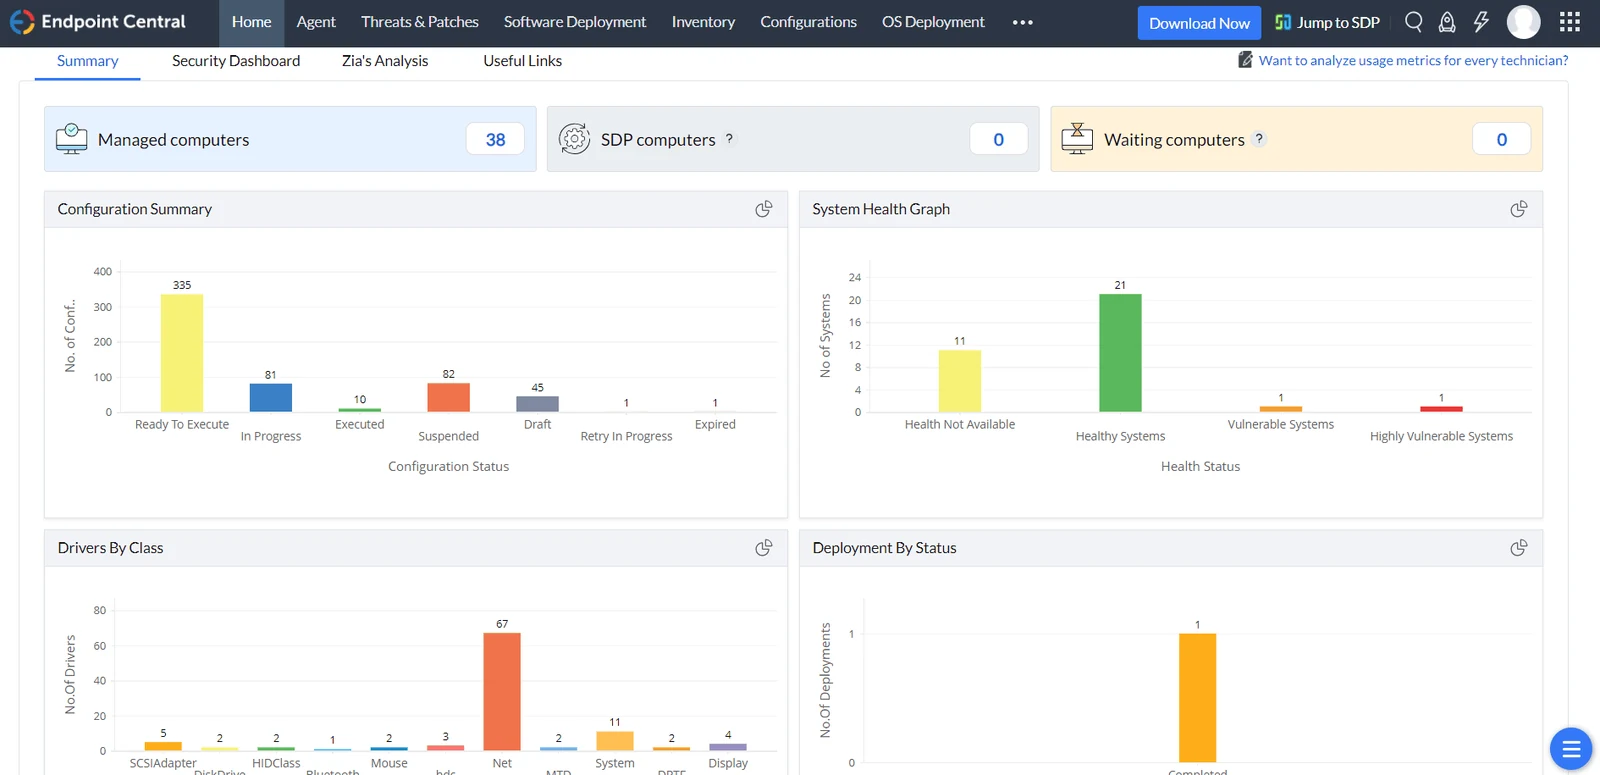The image size is (1600, 775).
Task: Click the Managed computers count 38
Action: click(495, 139)
